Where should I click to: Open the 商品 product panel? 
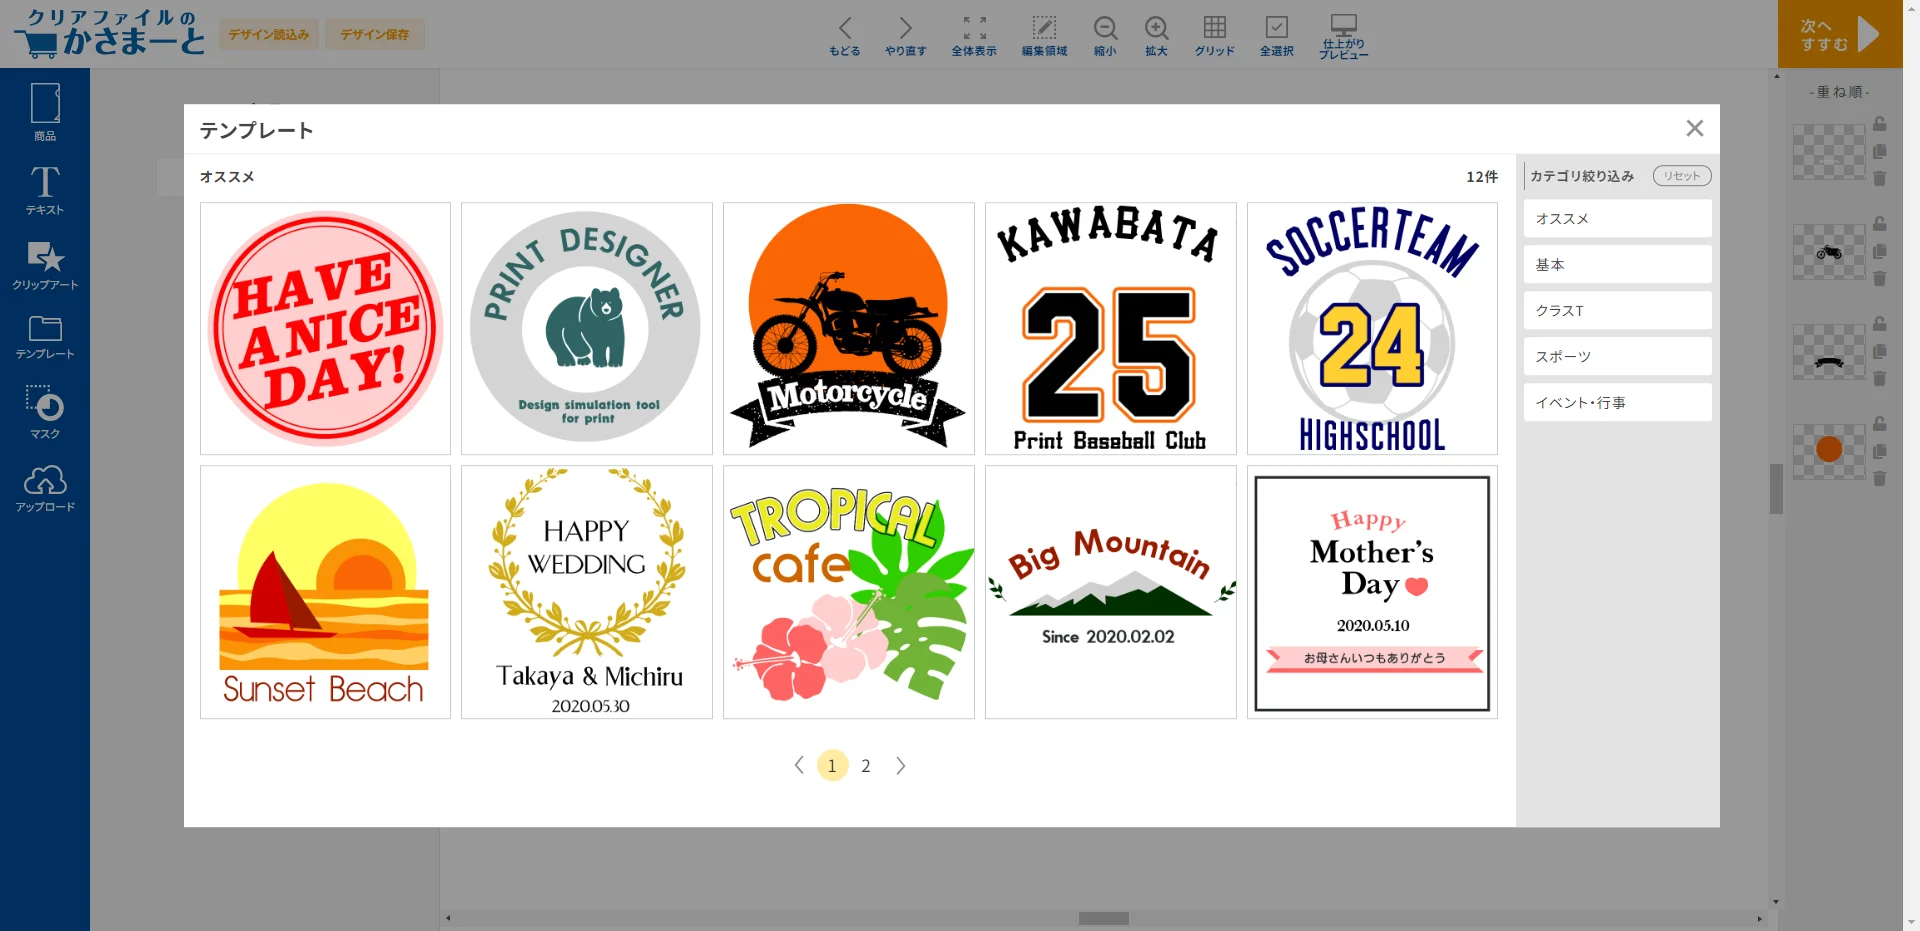pyautogui.click(x=45, y=112)
